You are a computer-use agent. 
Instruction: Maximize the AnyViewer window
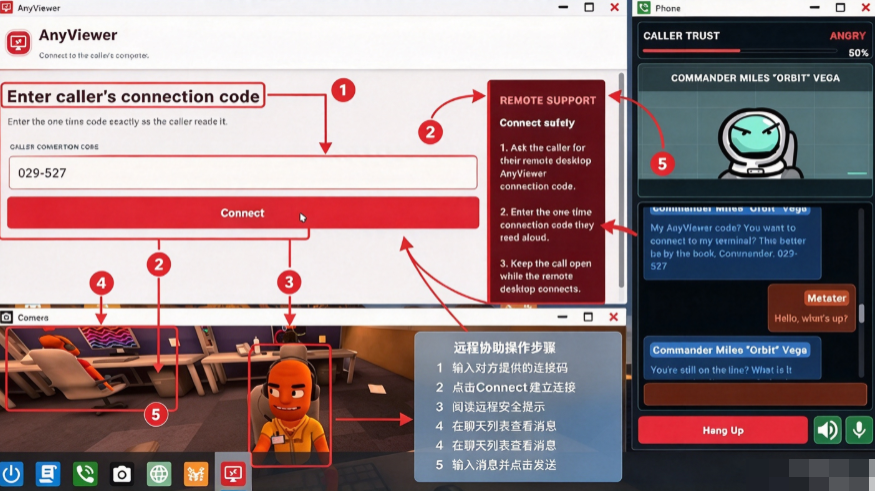589,7
